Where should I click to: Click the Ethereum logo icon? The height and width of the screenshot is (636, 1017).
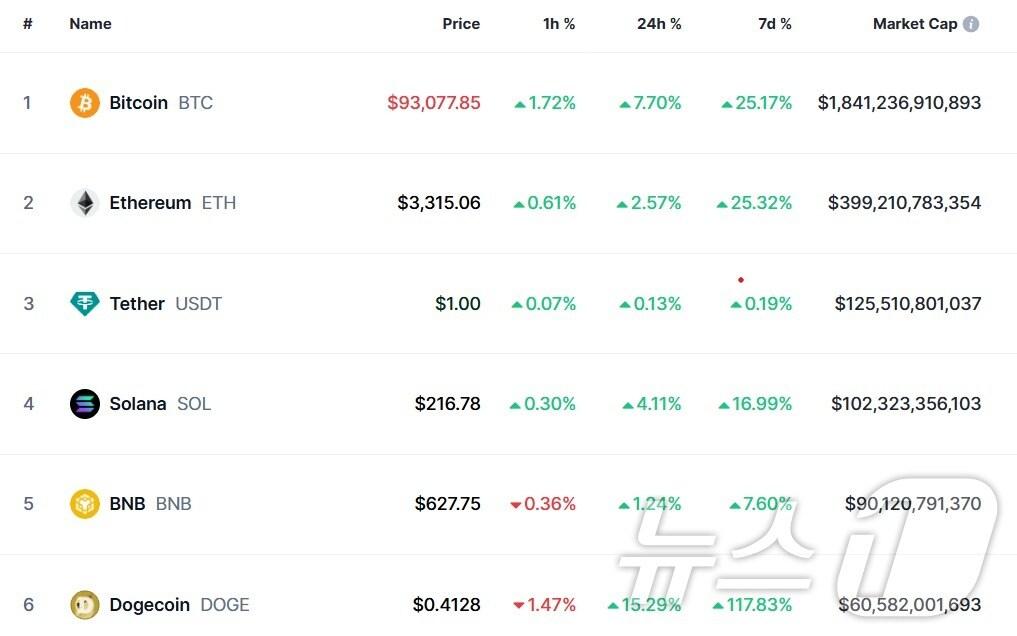(x=85, y=203)
